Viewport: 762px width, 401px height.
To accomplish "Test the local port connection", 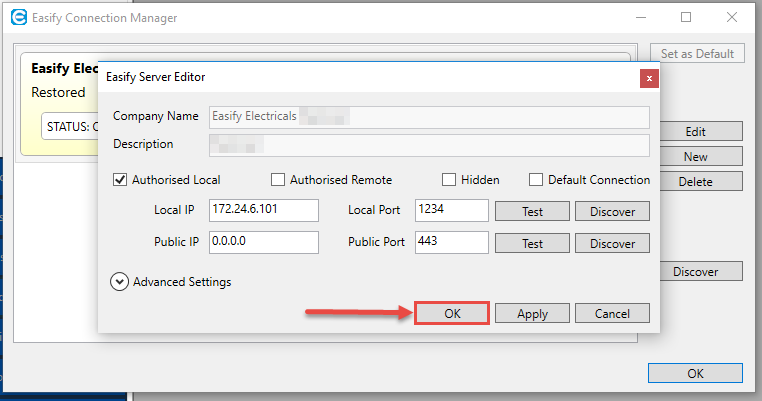I will pos(532,211).
